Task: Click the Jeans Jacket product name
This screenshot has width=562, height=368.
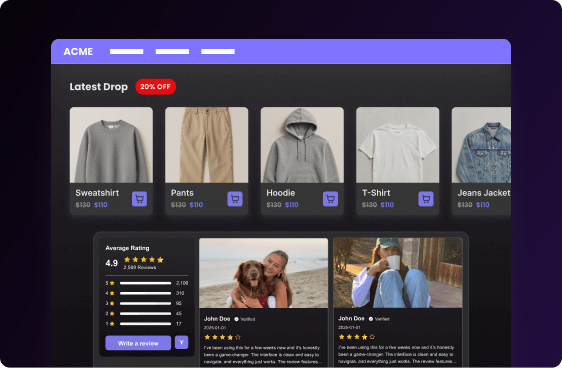Action: point(484,193)
